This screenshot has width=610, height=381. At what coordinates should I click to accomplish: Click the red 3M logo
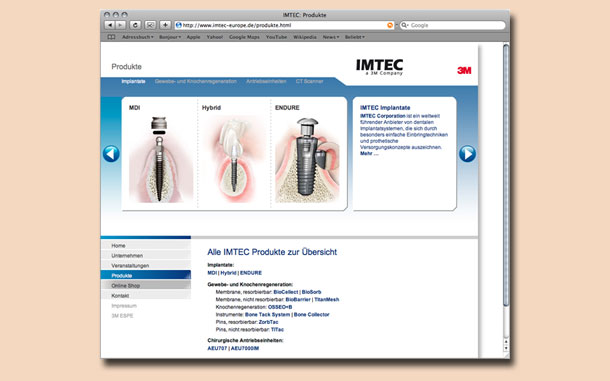click(x=464, y=70)
